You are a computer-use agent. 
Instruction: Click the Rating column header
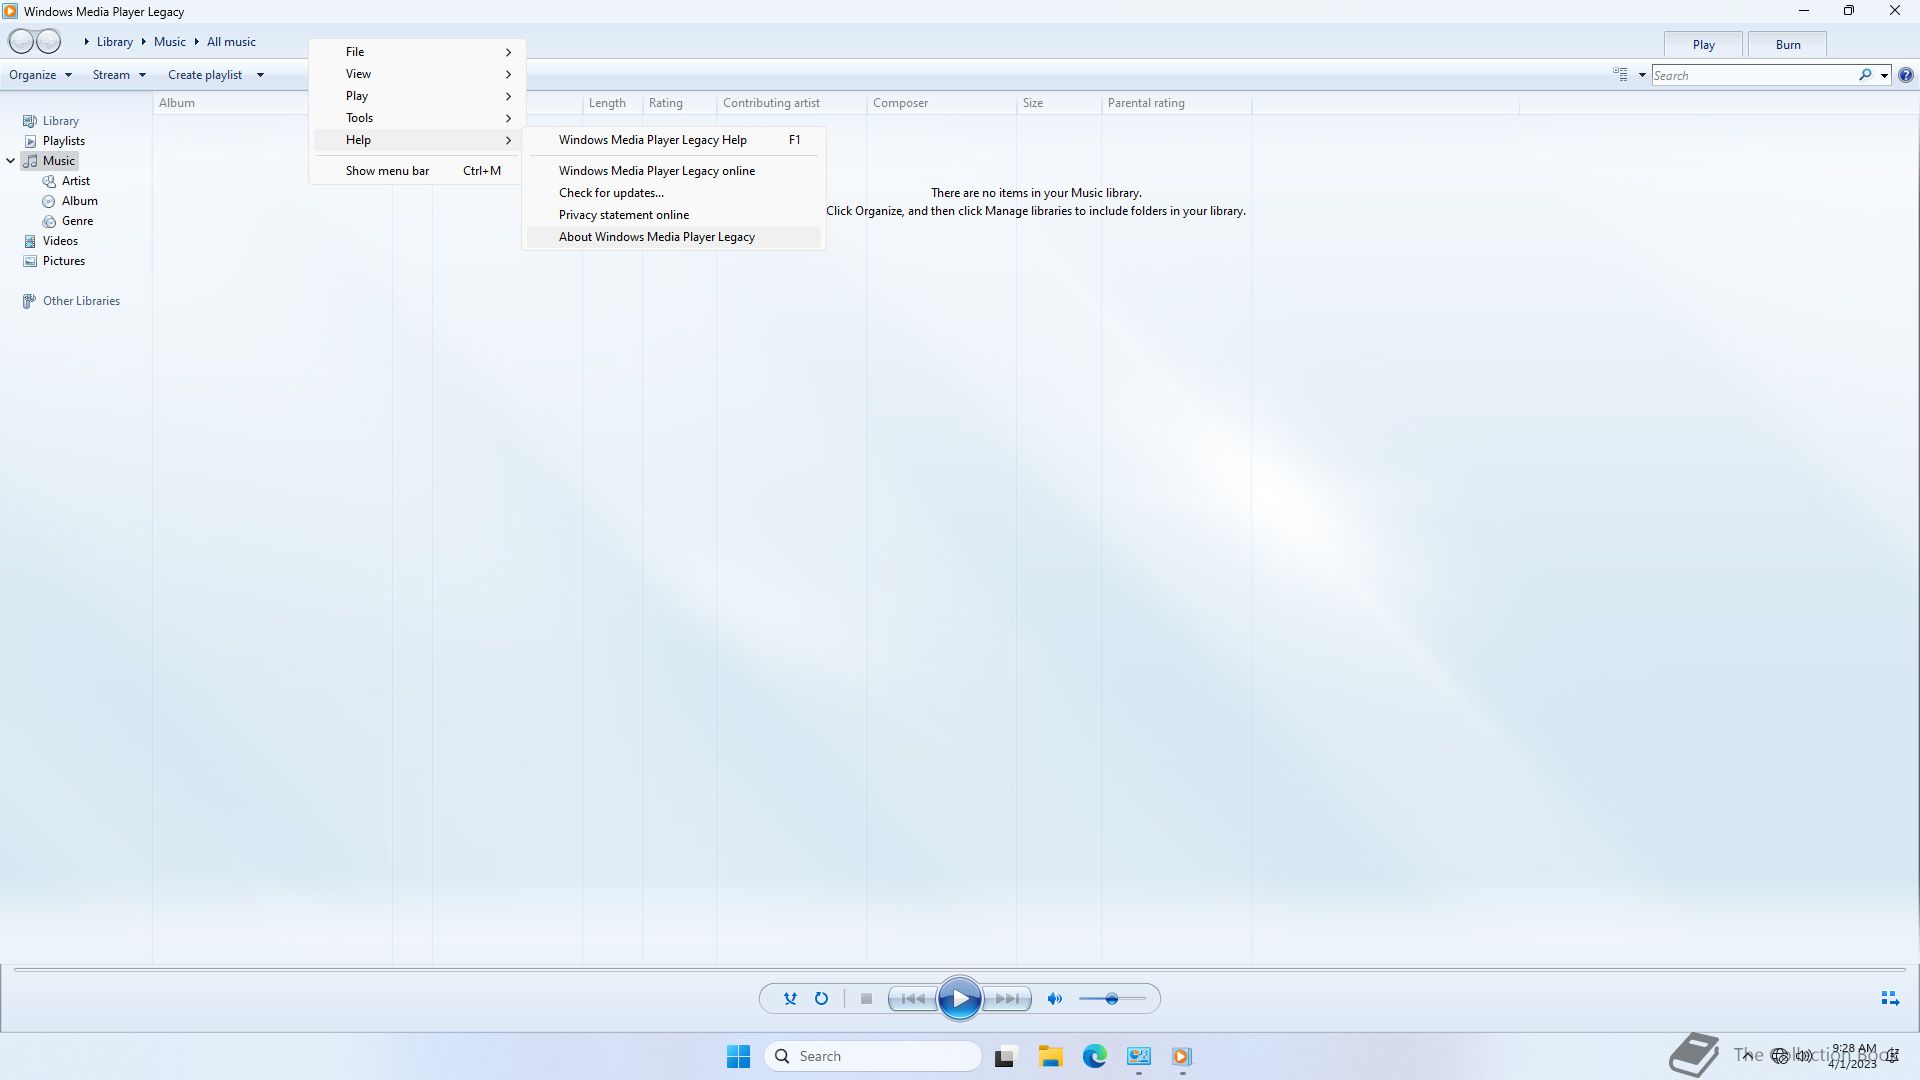click(x=679, y=103)
